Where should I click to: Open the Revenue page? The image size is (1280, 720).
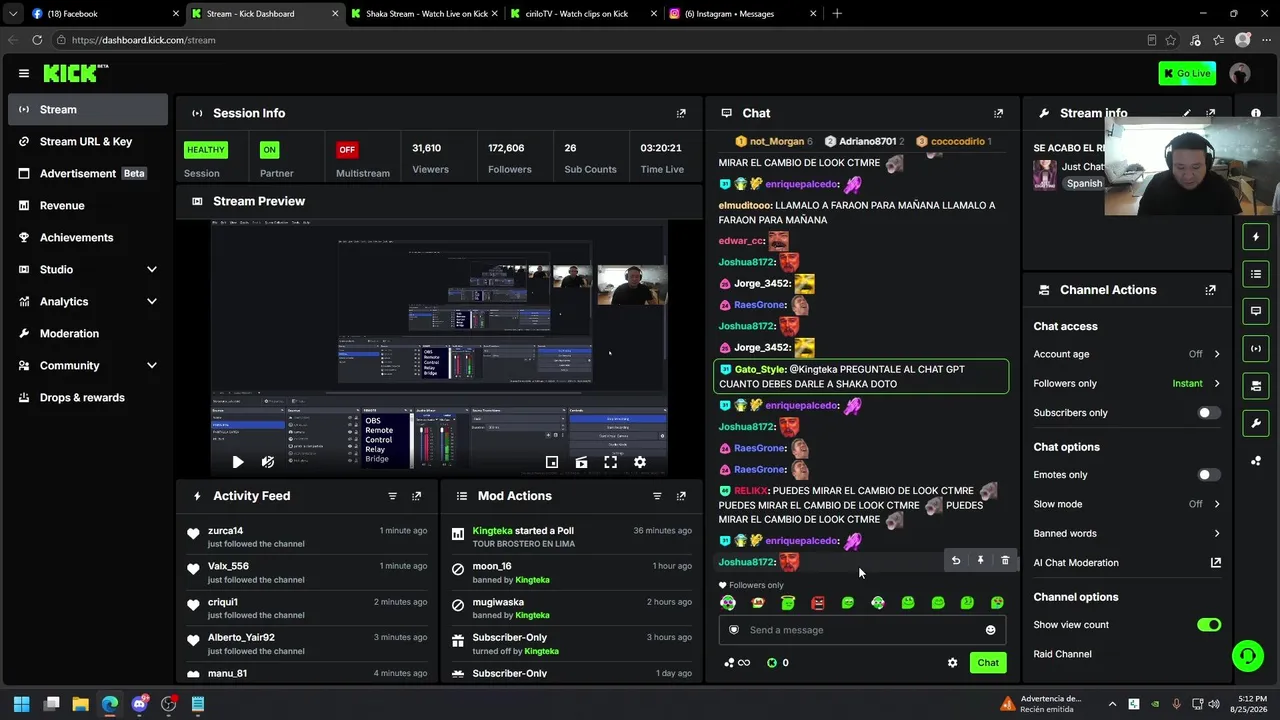tap(88, 206)
